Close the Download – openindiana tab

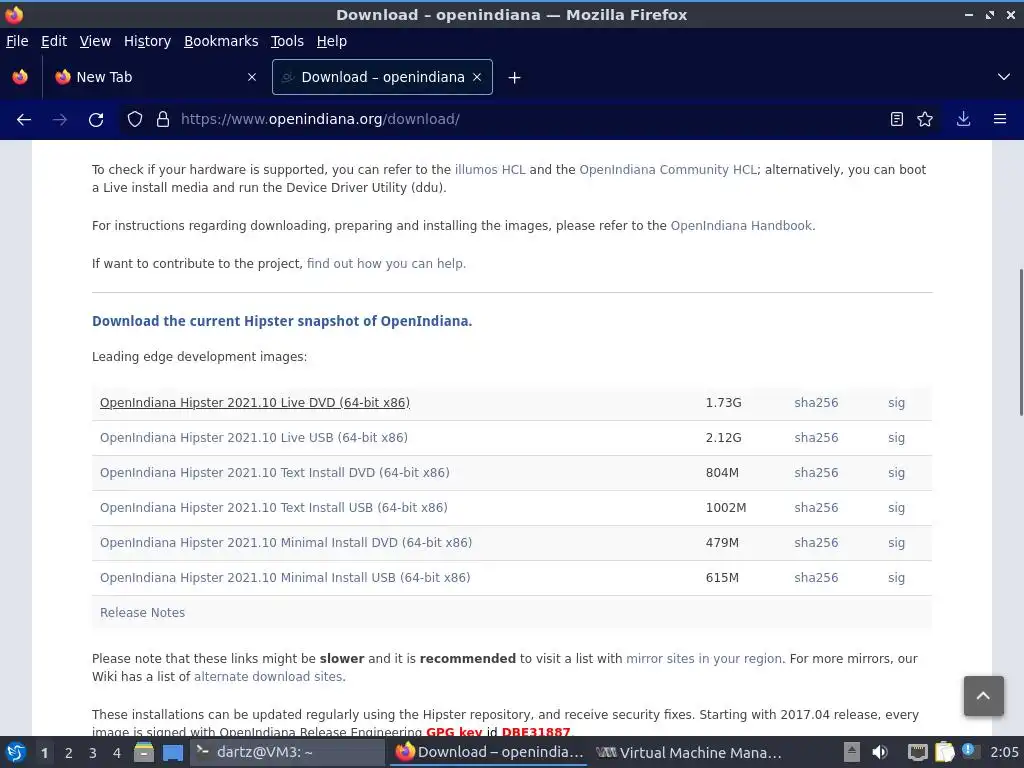477,77
